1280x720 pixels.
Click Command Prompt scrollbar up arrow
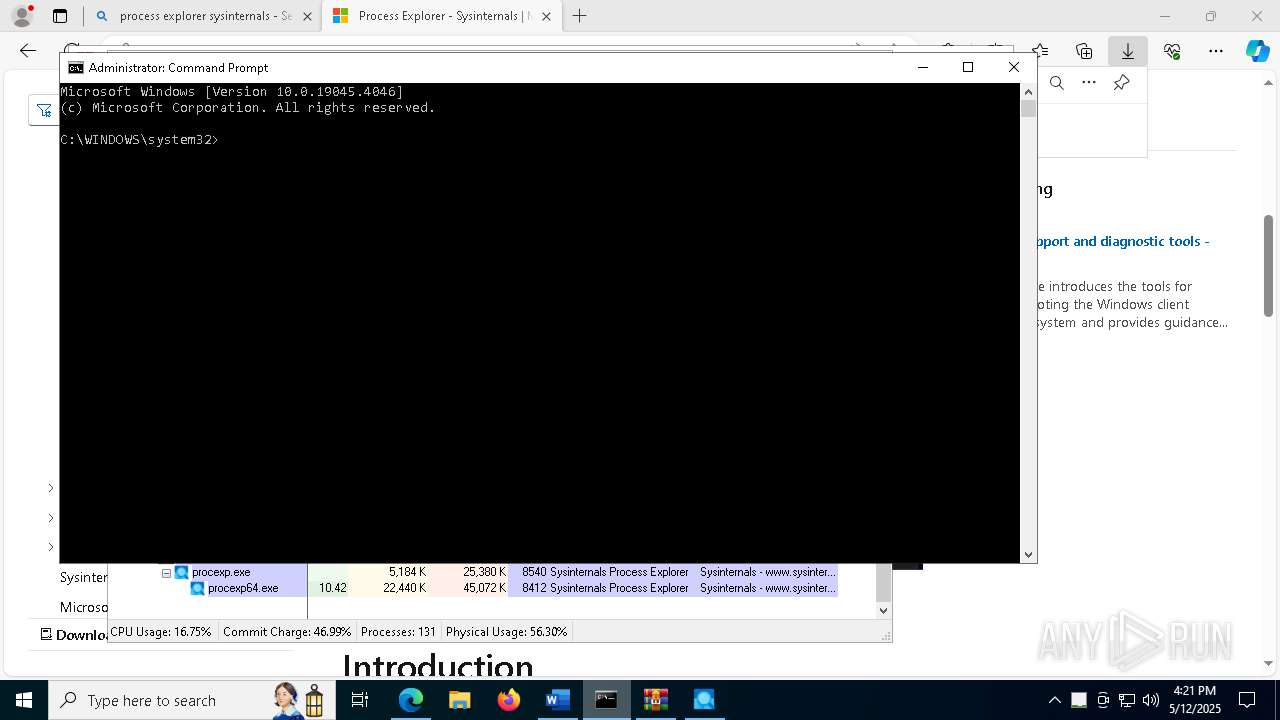(x=1028, y=92)
